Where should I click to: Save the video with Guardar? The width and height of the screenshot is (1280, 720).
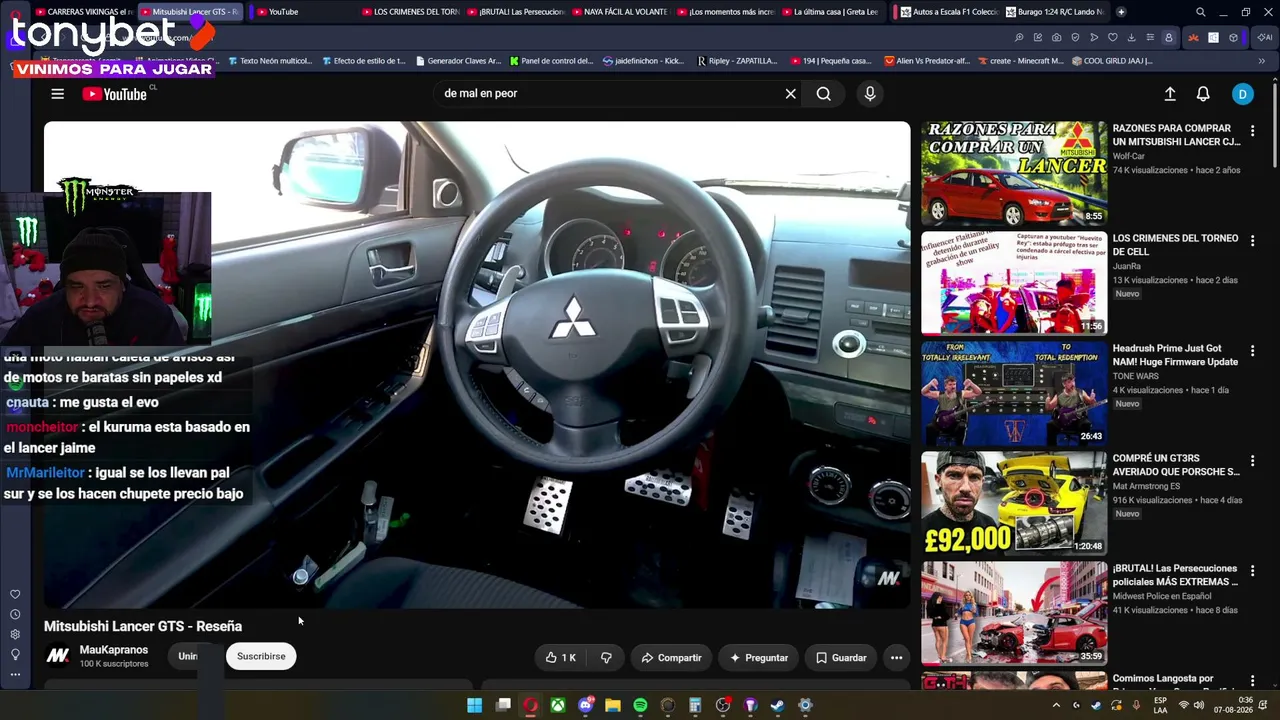[x=841, y=657]
